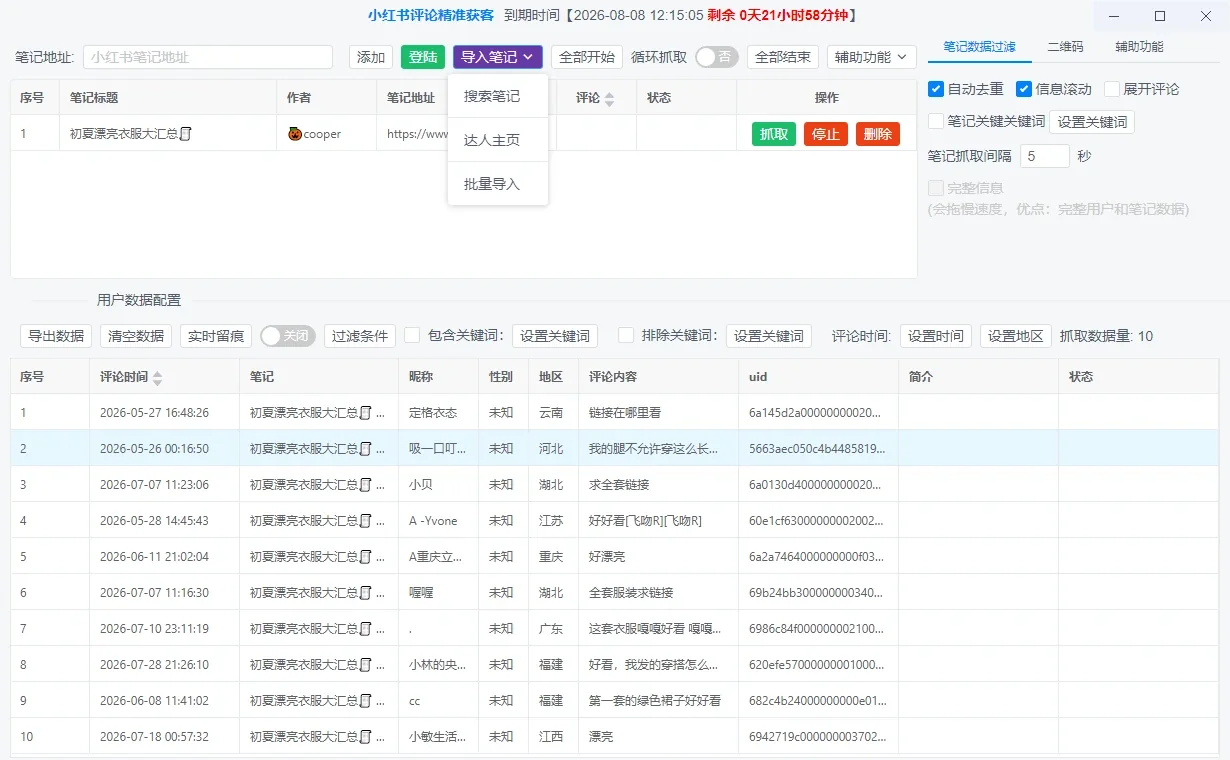Enable the 笔记关键关键词 checkbox
This screenshot has height=760, width=1230.
(936, 121)
